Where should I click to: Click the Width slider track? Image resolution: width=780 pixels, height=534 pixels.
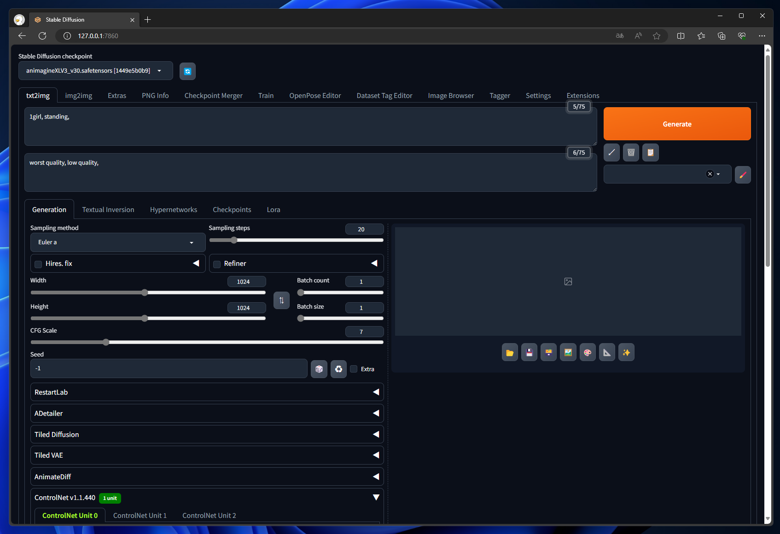click(148, 293)
